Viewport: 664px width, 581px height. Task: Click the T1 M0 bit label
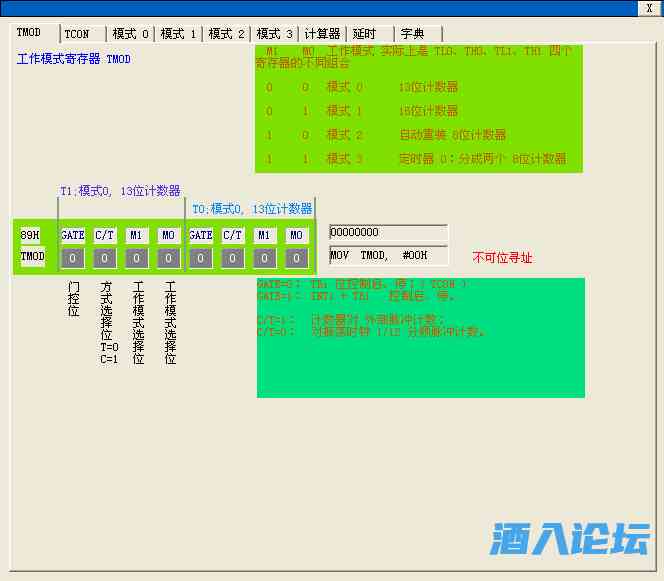click(169, 235)
